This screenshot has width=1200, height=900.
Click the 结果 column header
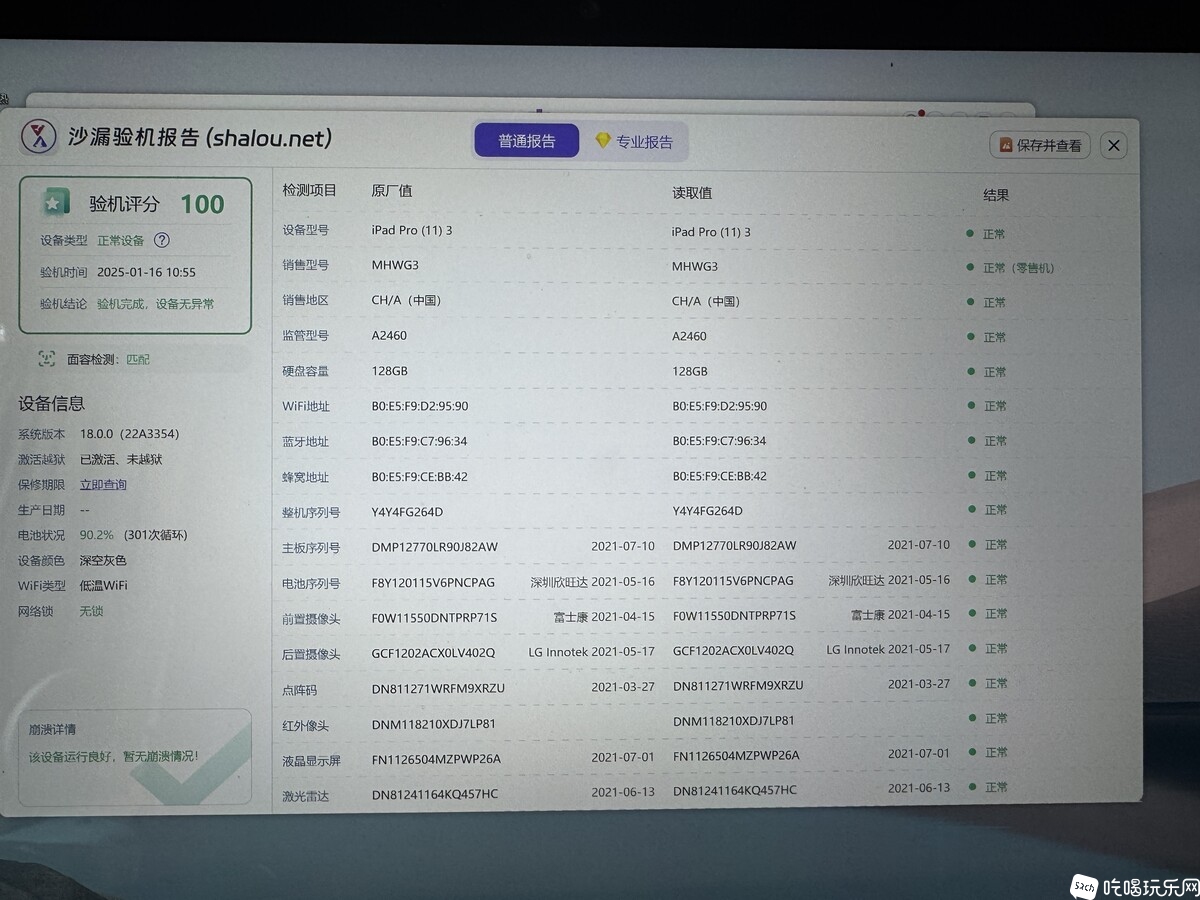[996, 195]
